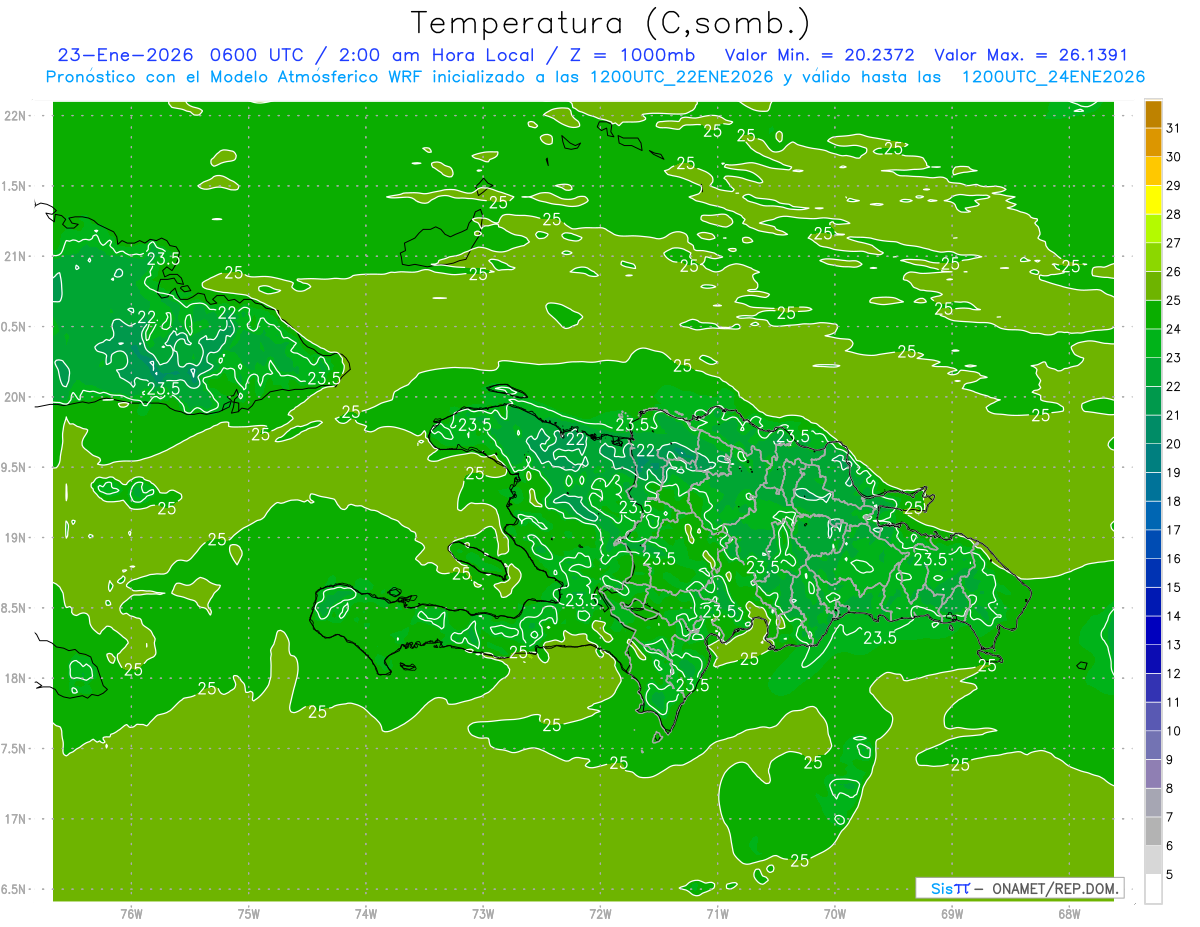This screenshot has height=927, width=1200.
Task: Click the color scale label '31'
Action: tap(1174, 128)
